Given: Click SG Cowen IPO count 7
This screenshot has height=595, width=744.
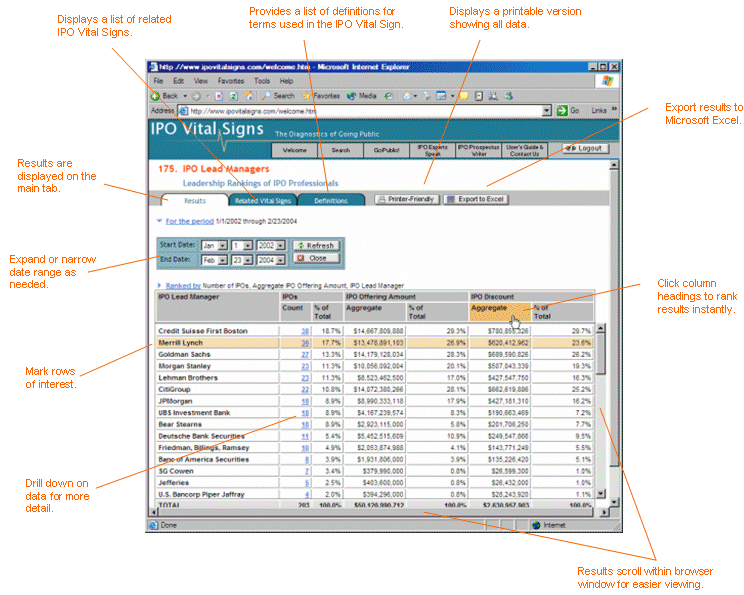Looking at the screenshot, I should [x=307, y=472].
